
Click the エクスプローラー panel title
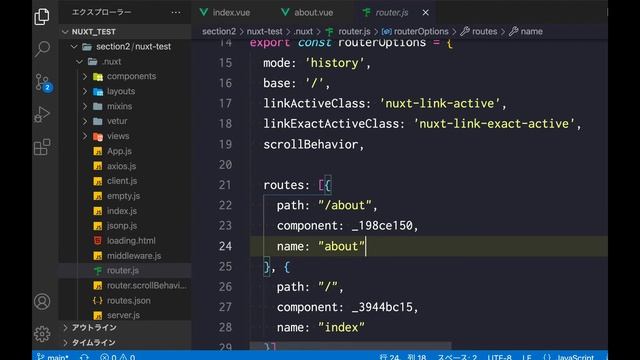(x=102, y=12)
